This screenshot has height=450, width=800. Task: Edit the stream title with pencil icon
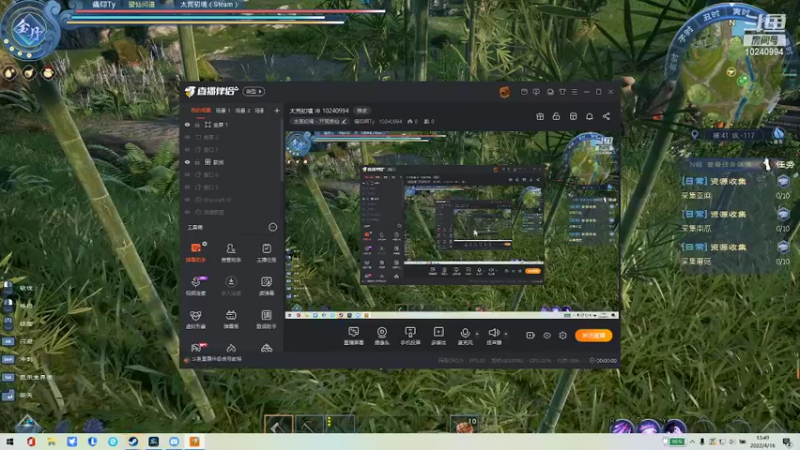[x=344, y=121]
